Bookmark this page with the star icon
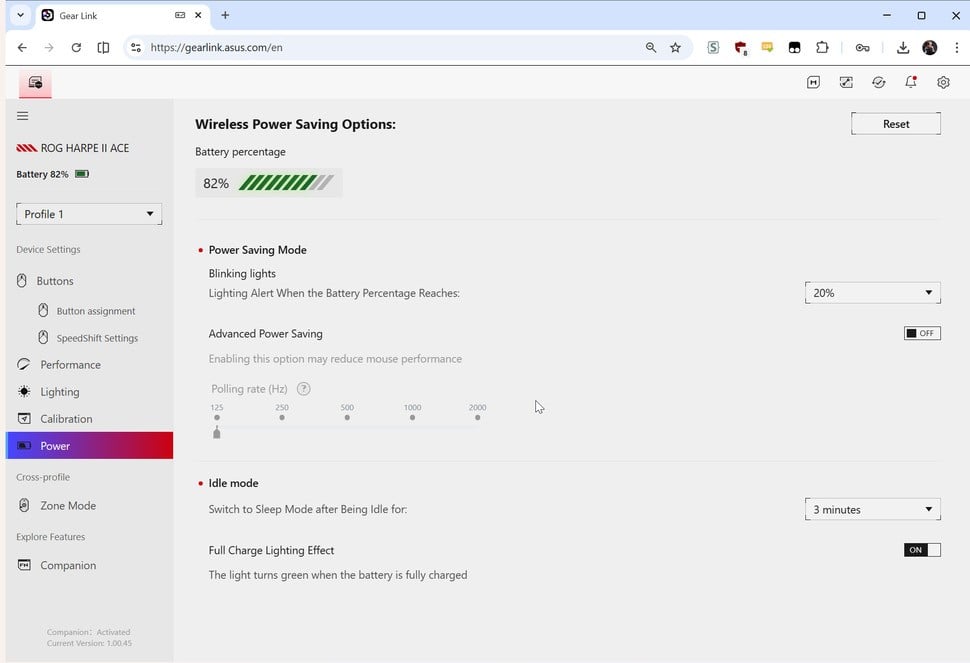The width and height of the screenshot is (970, 663). (676, 48)
